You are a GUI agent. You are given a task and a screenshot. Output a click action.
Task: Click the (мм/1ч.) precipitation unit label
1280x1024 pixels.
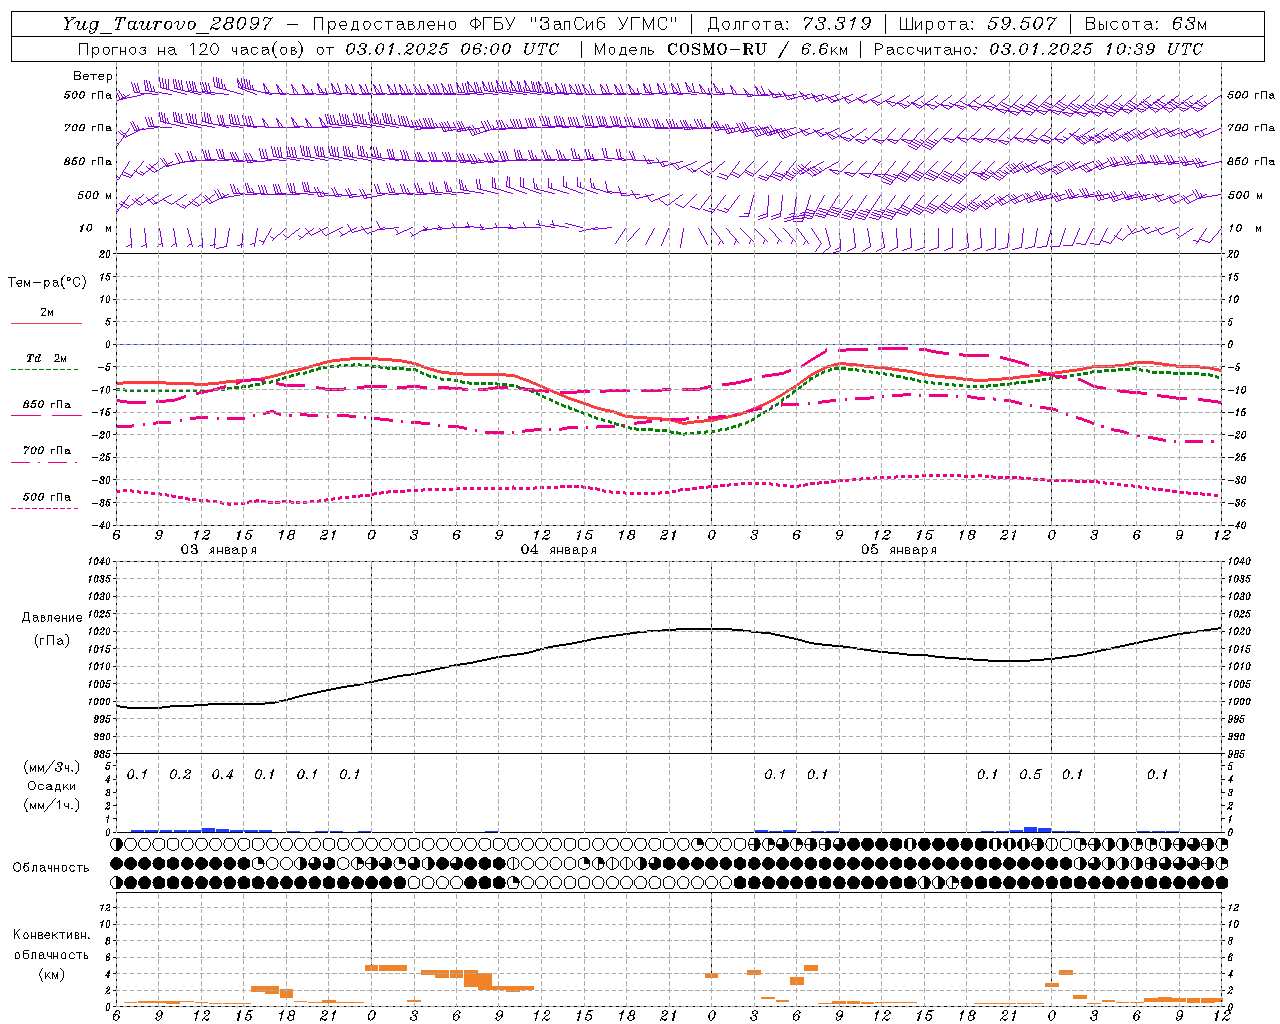click(52, 805)
